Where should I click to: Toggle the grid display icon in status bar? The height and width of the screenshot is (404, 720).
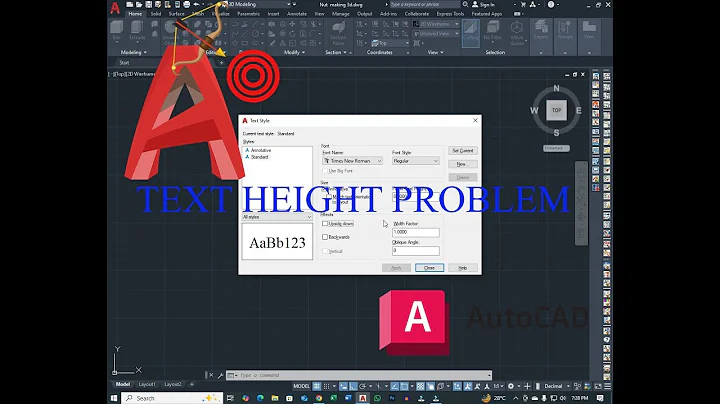(x=317, y=386)
